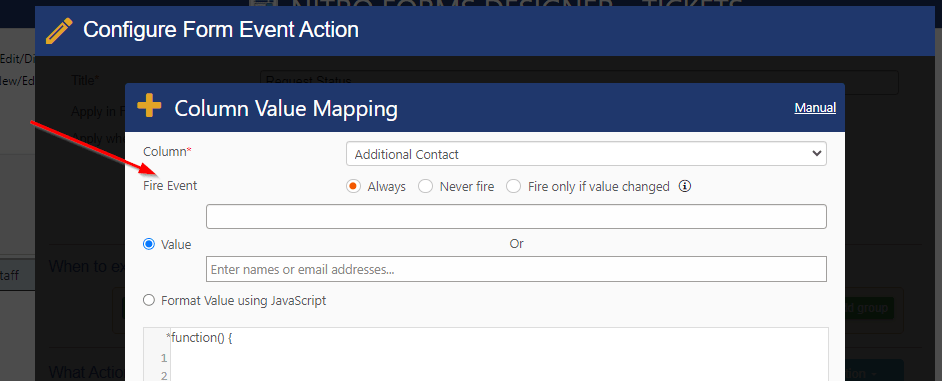Select the Always radio button
This screenshot has width=942, height=381.
click(x=353, y=186)
